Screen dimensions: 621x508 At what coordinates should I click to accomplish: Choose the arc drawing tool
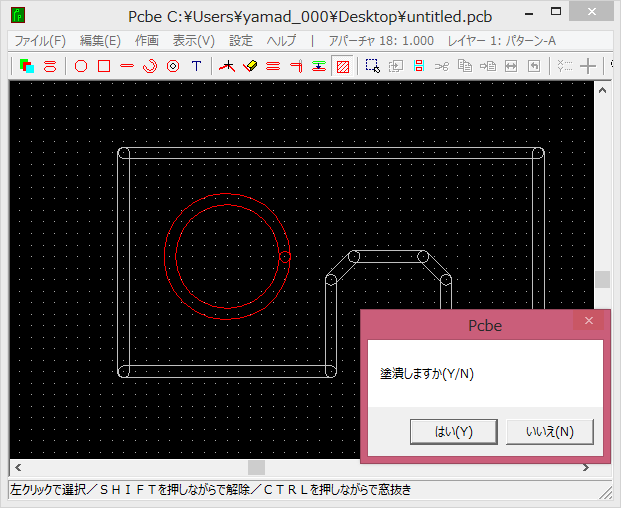pyautogui.click(x=150, y=66)
